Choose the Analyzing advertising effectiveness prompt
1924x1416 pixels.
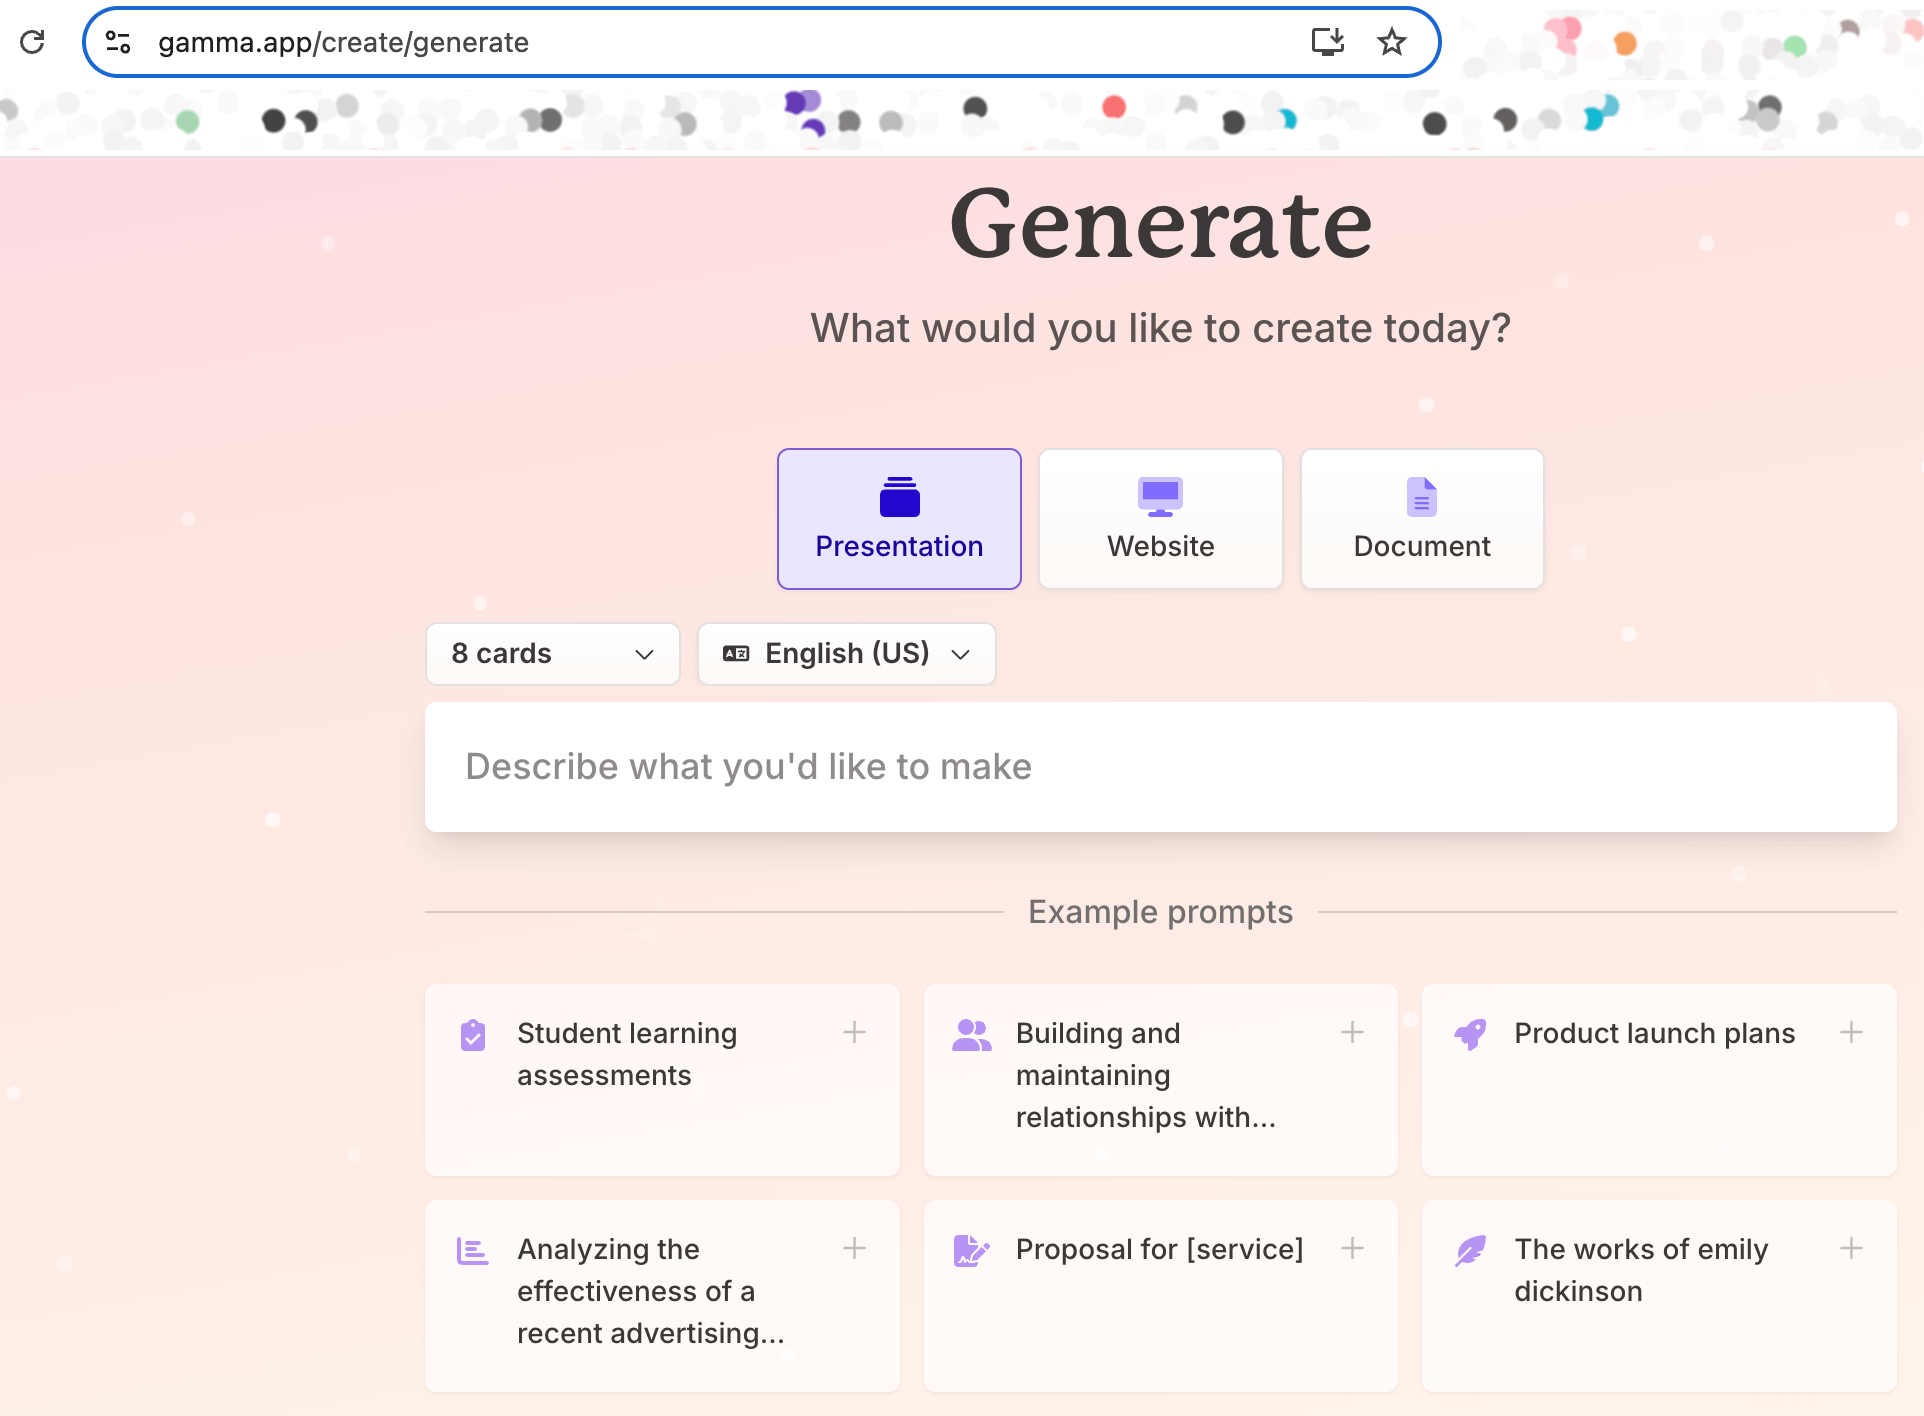point(662,1296)
